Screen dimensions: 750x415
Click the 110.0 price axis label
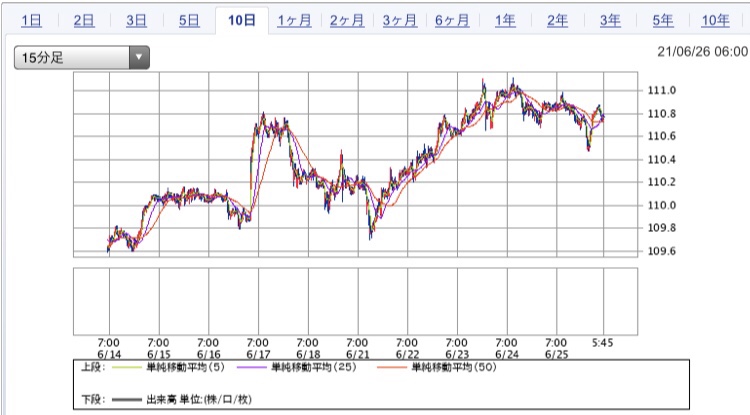pyautogui.click(x=662, y=206)
